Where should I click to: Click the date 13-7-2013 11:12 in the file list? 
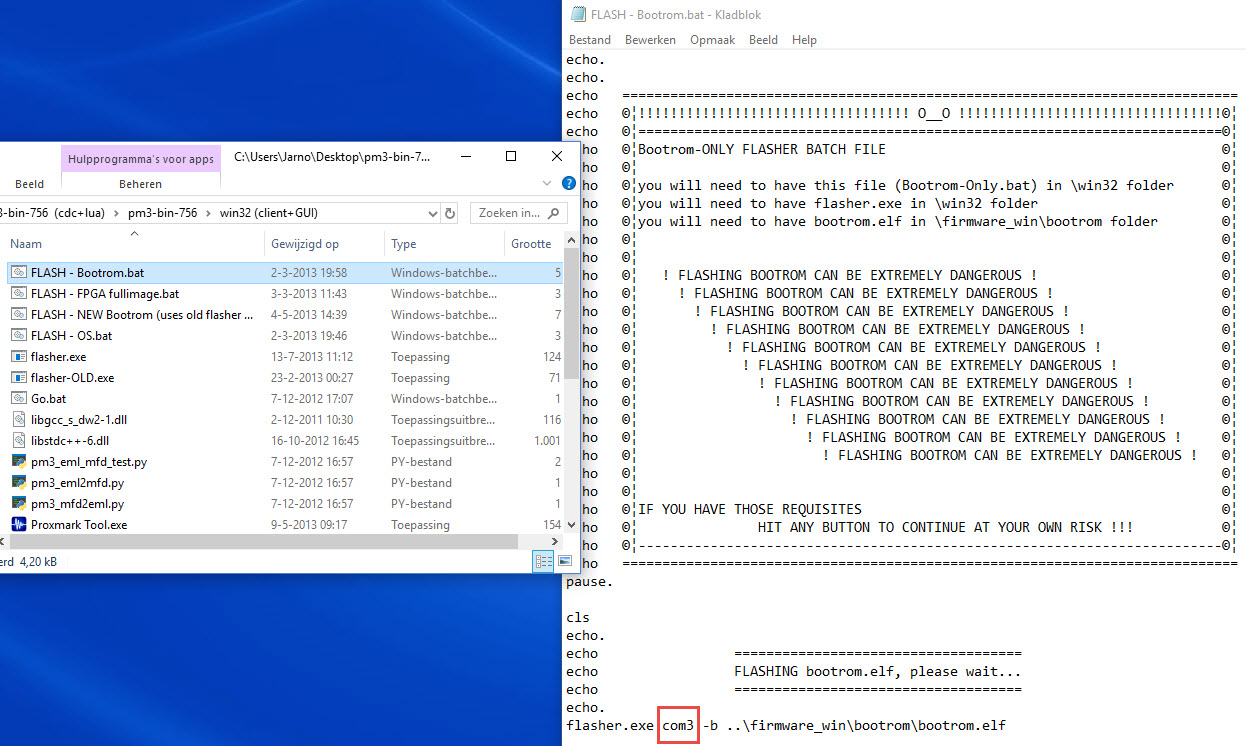coord(311,357)
